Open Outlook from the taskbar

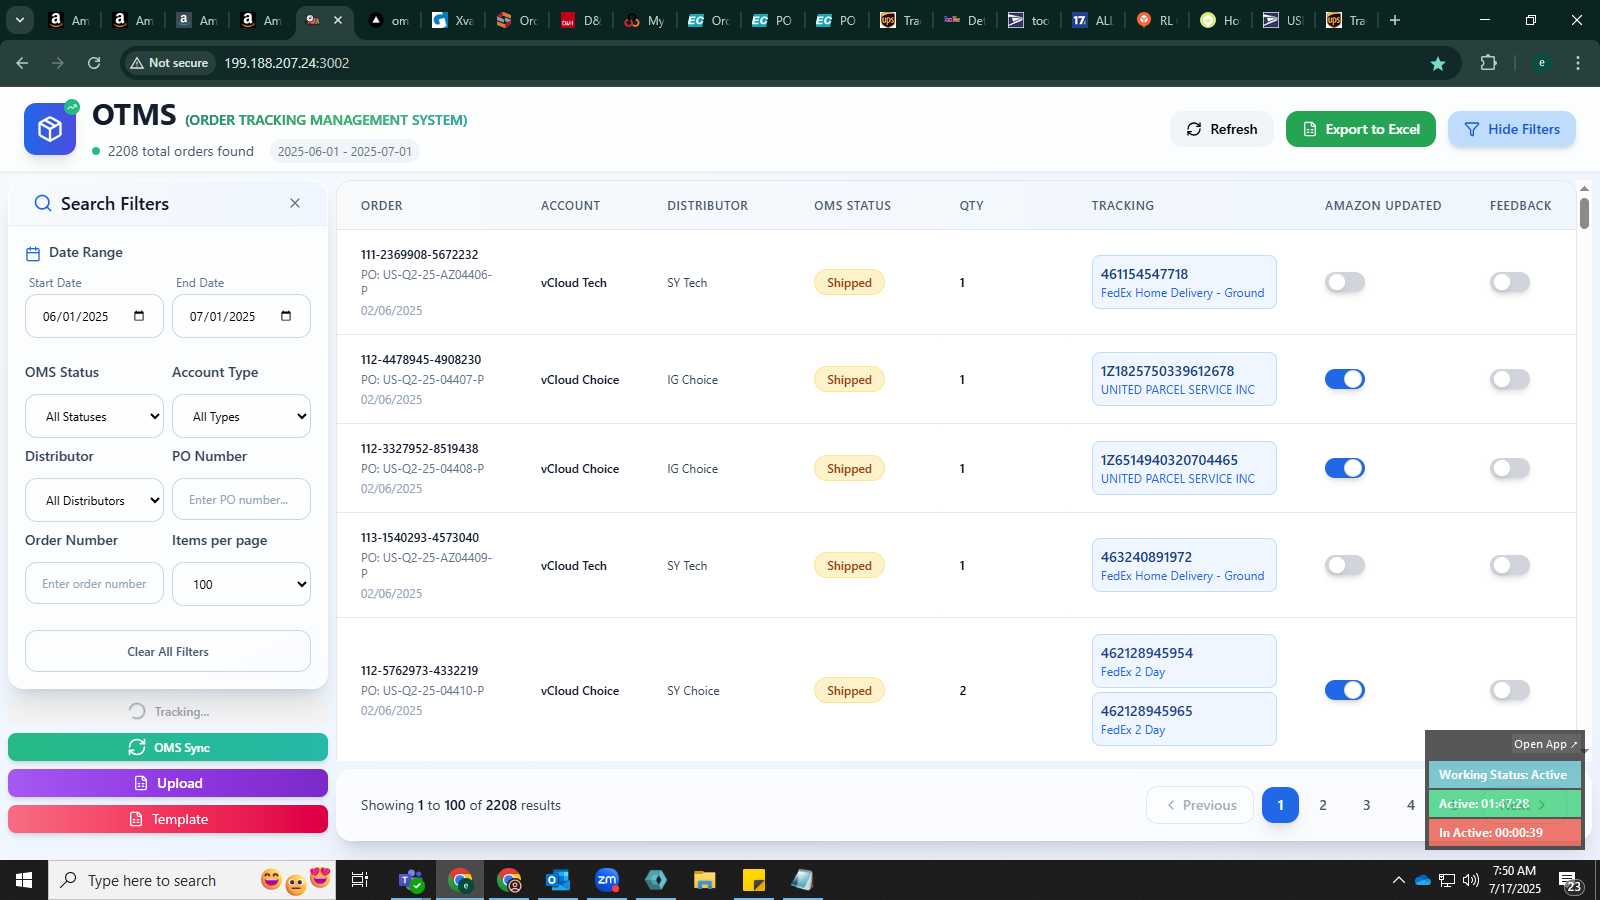tap(557, 880)
